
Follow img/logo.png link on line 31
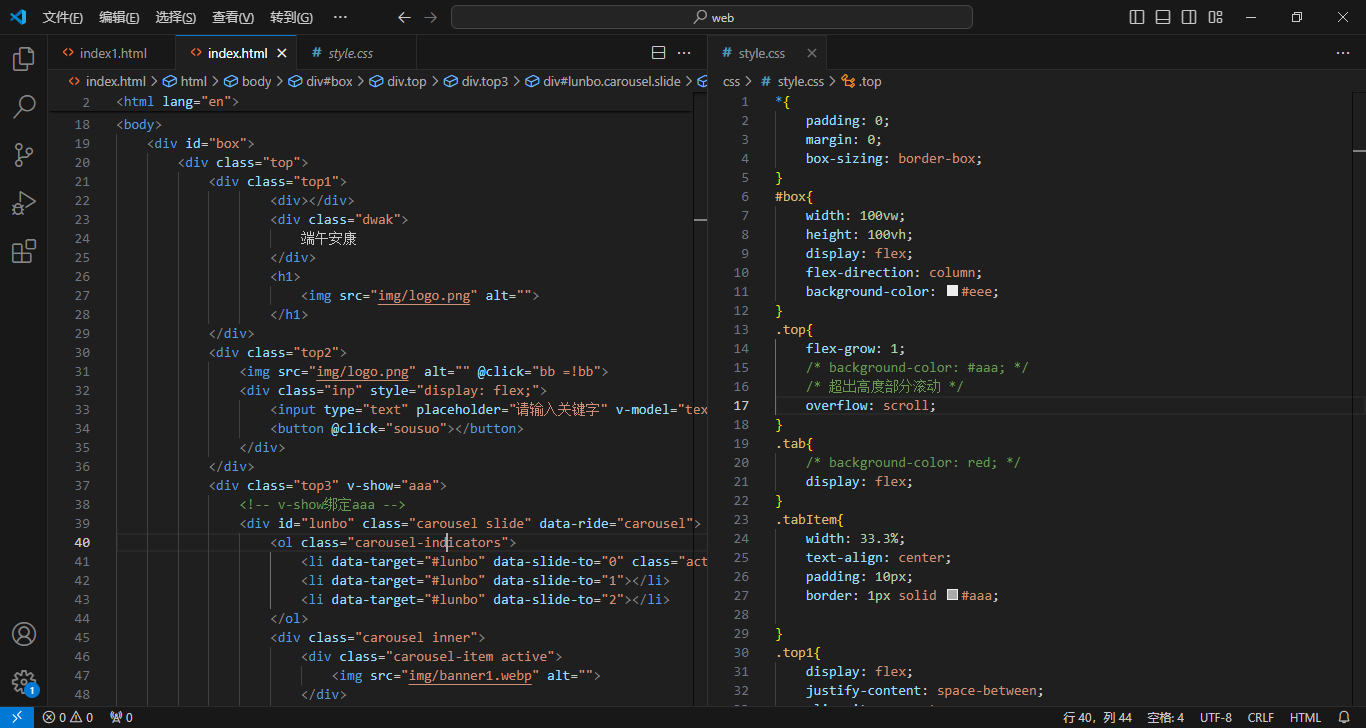(363, 371)
